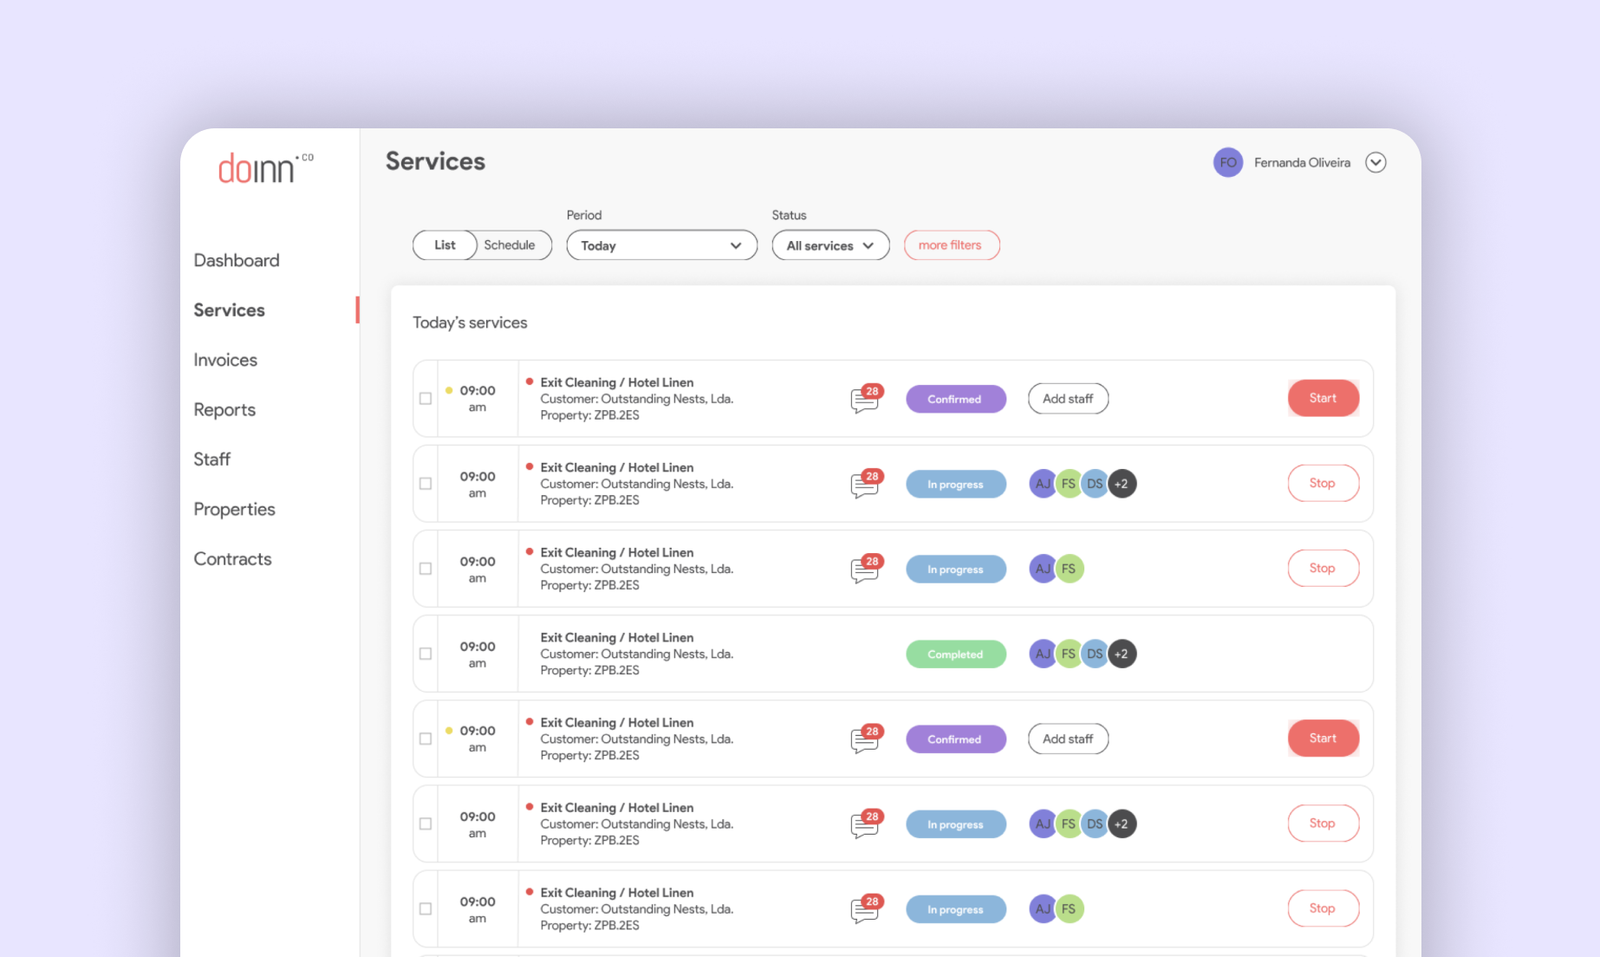Screen dimensions: 1600x957
Task: Tick the checkbox of the first Confirmed service row
Action: click(x=426, y=399)
